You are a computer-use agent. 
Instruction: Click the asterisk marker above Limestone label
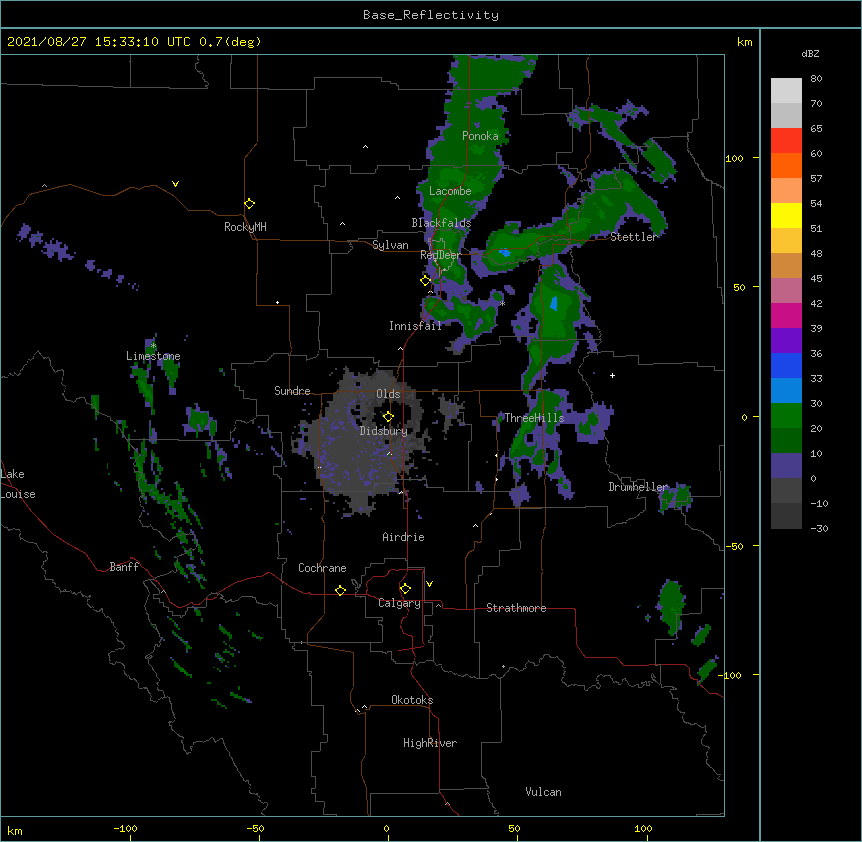click(153, 346)
